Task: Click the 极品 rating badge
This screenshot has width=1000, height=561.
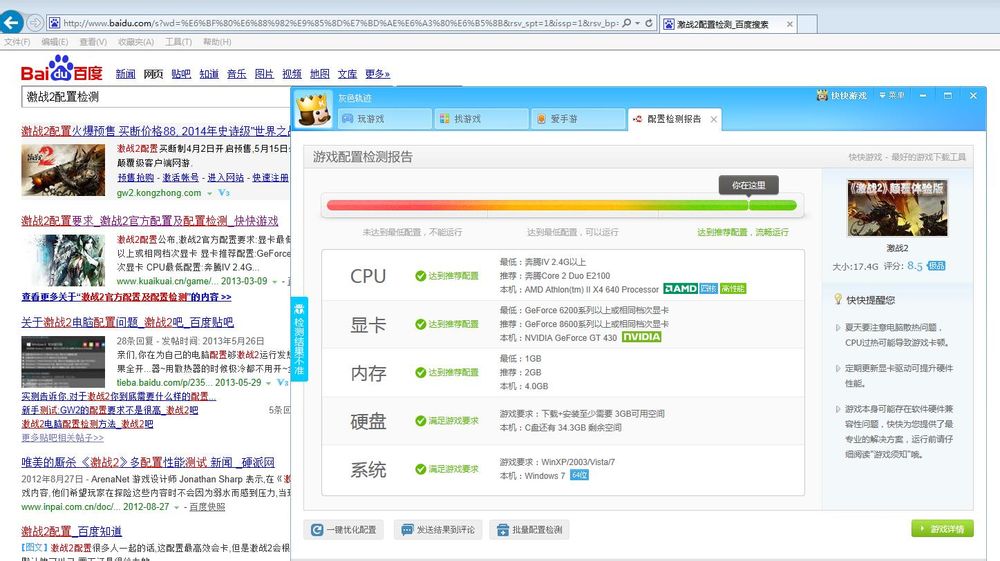Action: pos(936,266)
